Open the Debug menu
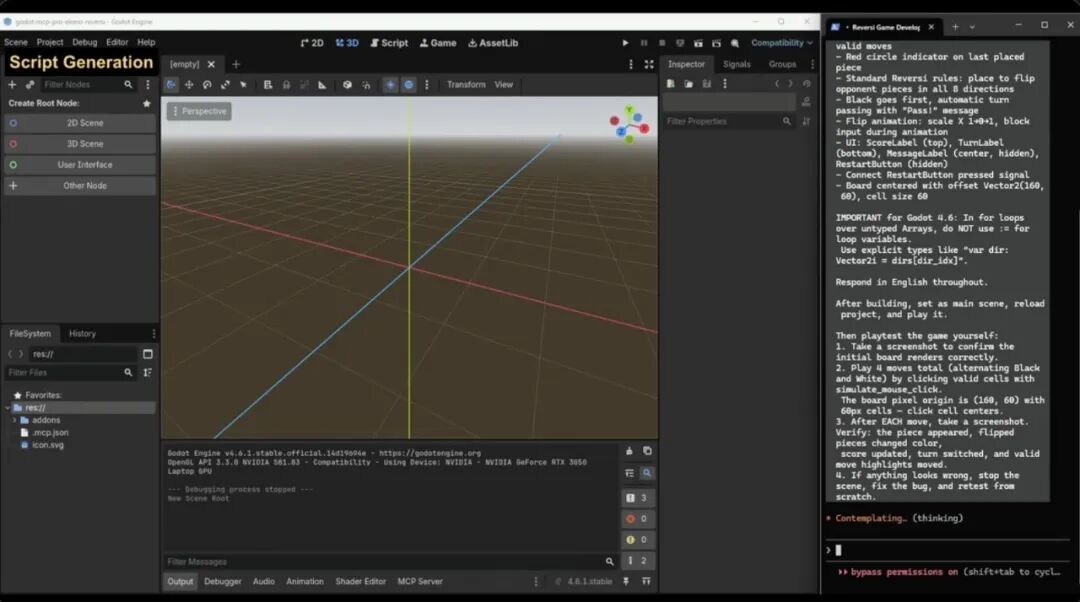This screenshot has width=1080, height=602. [x=85, y=42]
